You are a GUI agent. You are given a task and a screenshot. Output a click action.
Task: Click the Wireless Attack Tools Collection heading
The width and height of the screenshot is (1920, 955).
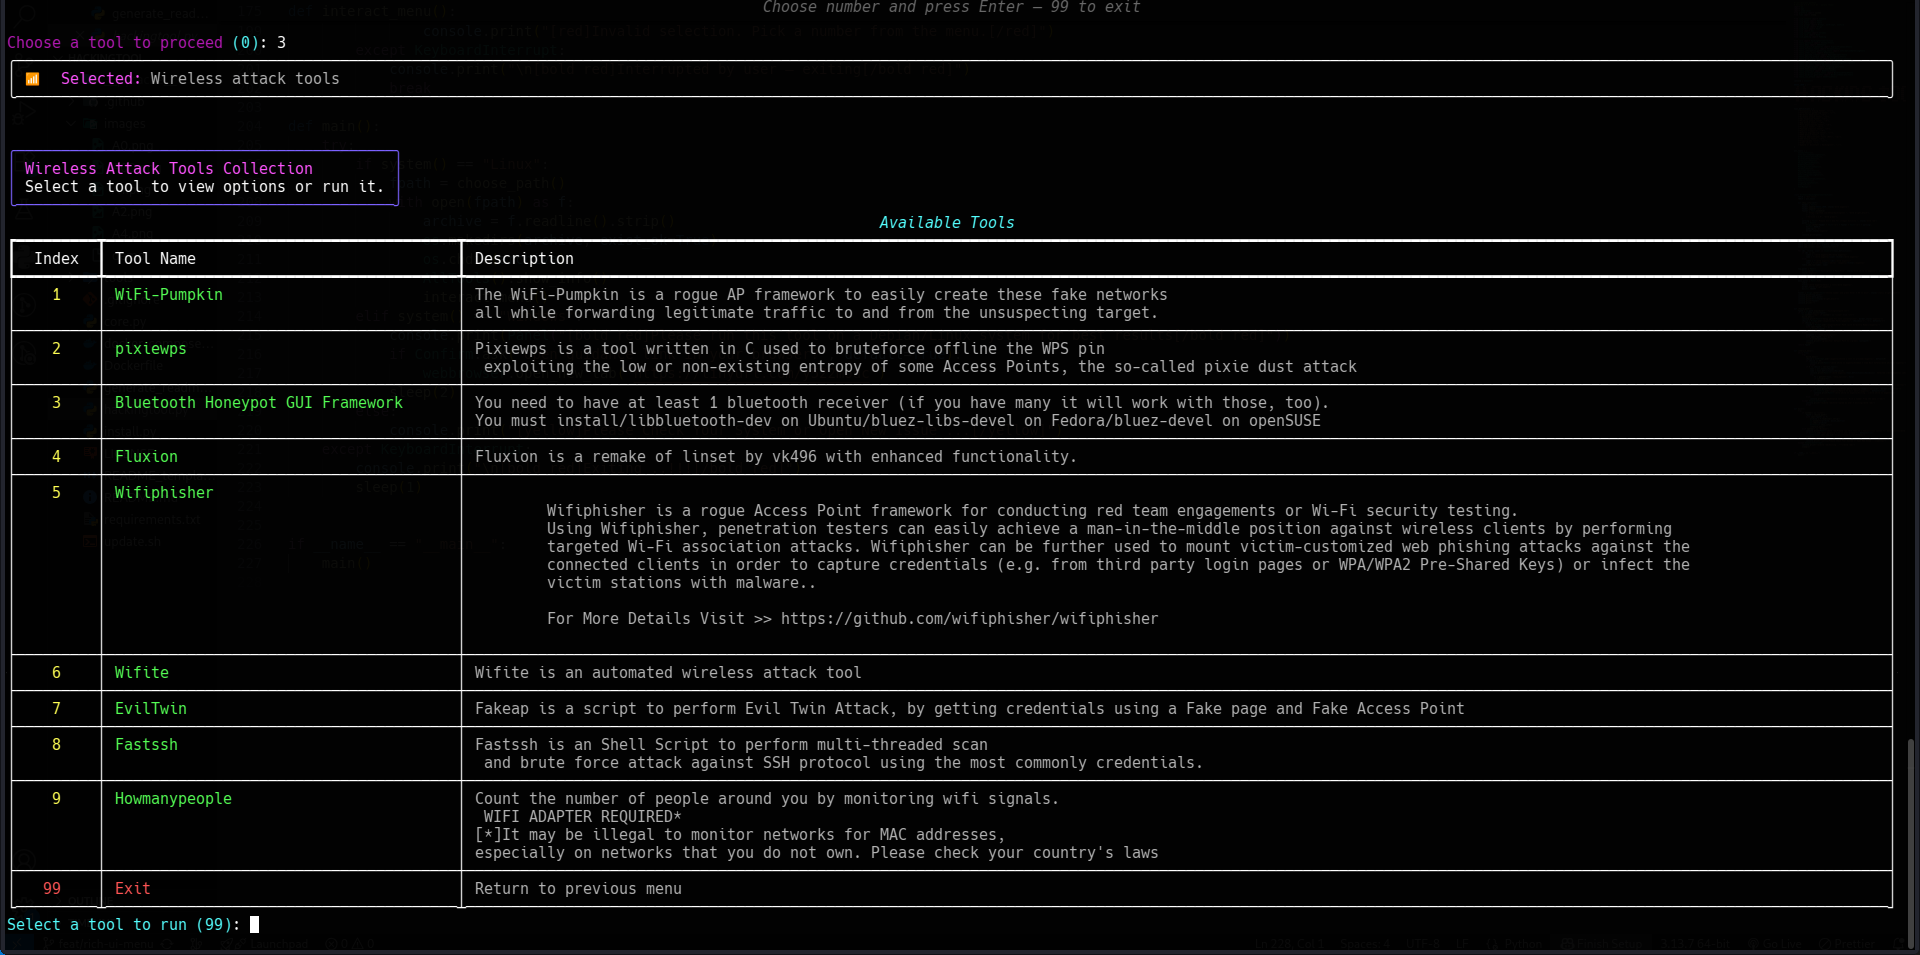168,169
